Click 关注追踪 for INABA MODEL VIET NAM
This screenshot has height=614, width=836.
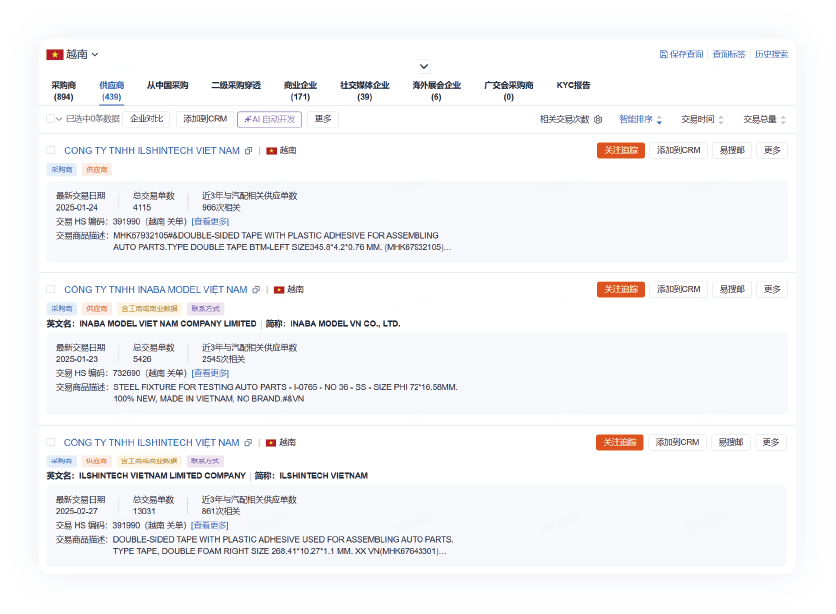[x=620, y=289]
